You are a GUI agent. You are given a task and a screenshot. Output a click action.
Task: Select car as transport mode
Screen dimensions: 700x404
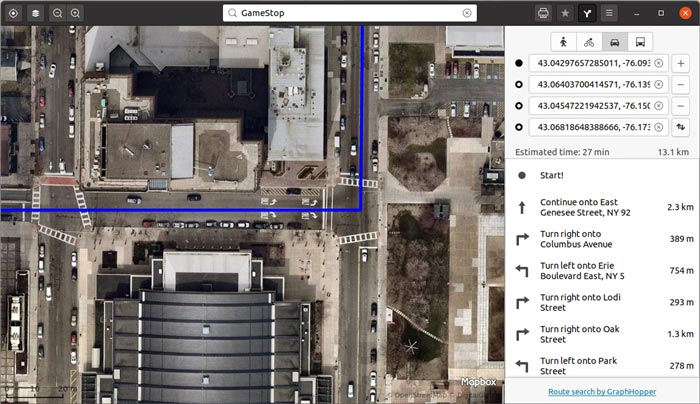(x=615, y=42)
